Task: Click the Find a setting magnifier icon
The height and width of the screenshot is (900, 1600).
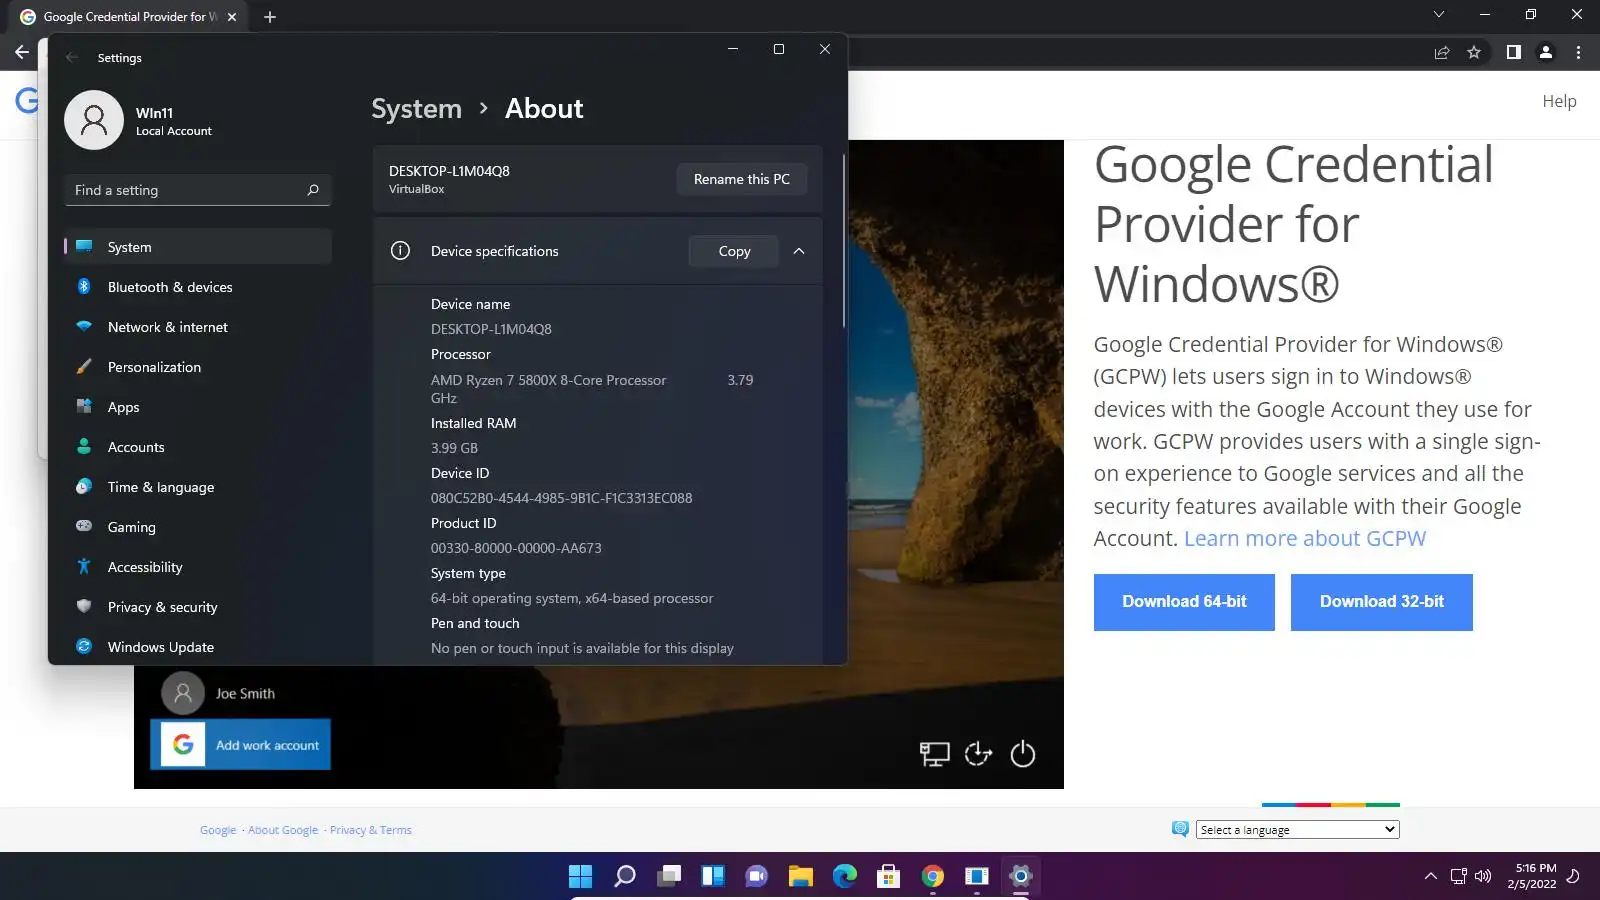Action: pos(313,190)
